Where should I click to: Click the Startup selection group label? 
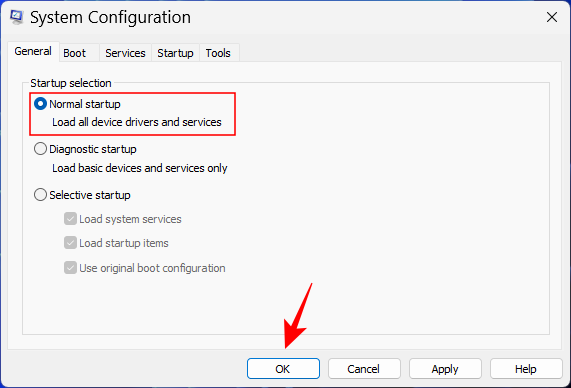(71, 83)
